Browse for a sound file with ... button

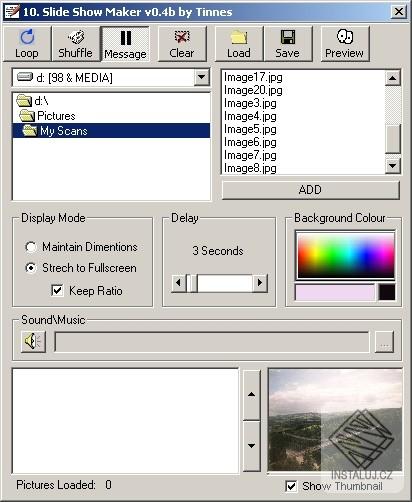coord(384,342)
